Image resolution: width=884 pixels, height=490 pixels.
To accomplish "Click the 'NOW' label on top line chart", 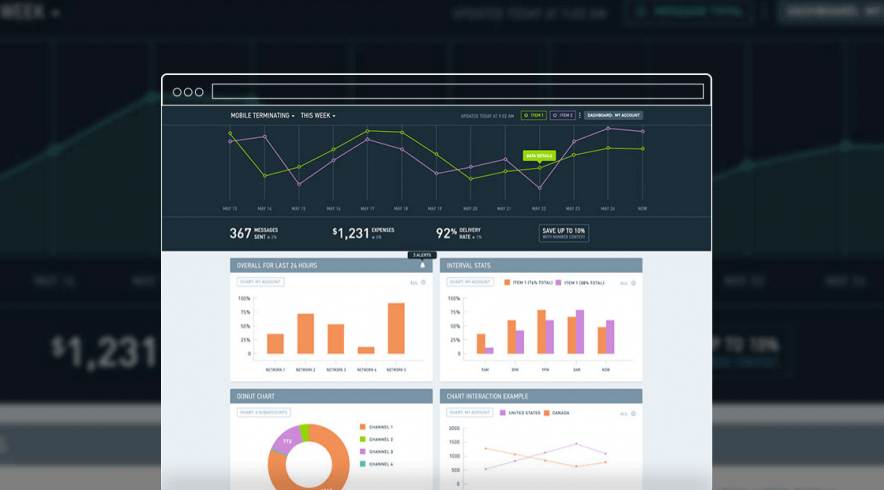I will (x=642, y=209).
